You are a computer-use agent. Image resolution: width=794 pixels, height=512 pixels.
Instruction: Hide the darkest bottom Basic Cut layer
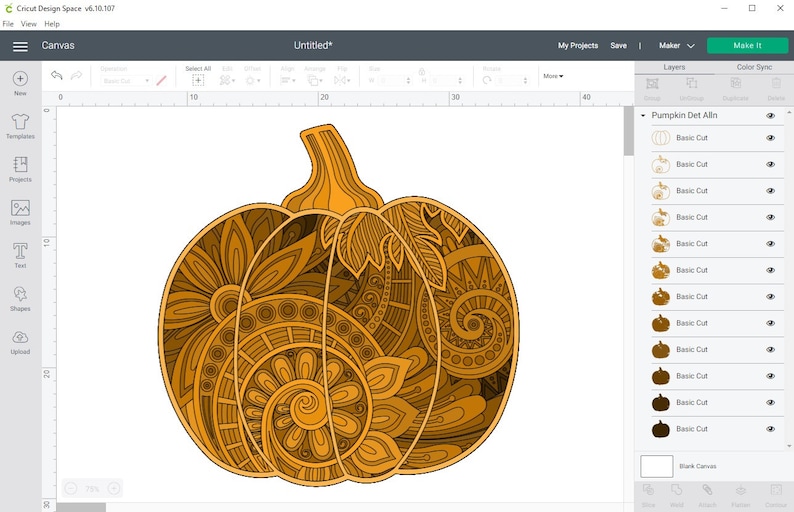click(x=770, y=429)
